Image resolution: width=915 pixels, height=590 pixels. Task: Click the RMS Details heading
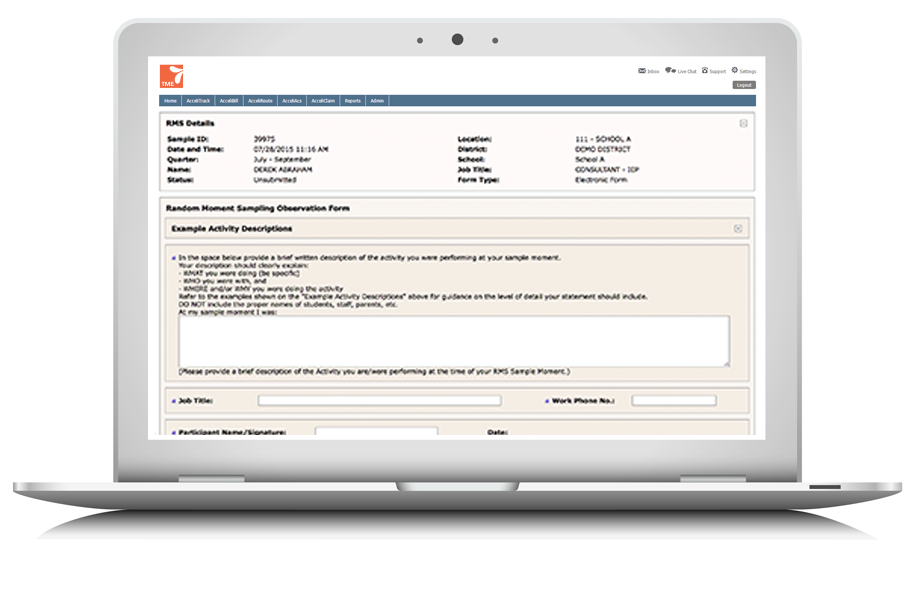(x=190, y=123)
